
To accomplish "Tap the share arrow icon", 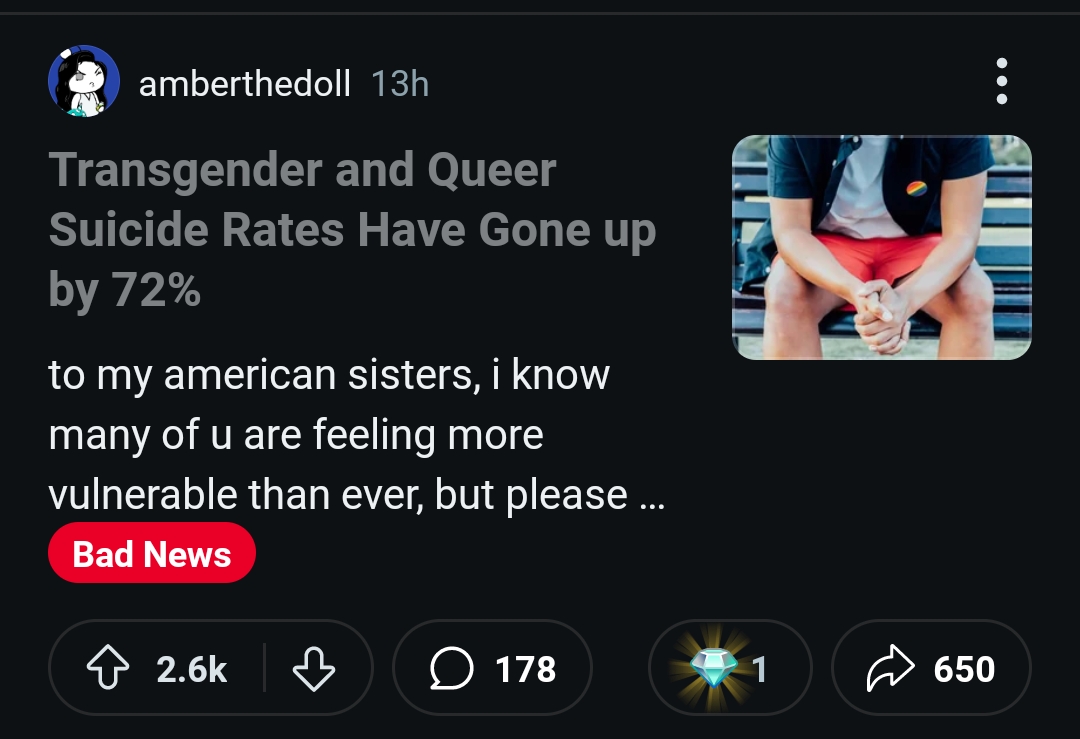I will click(890, 669).
